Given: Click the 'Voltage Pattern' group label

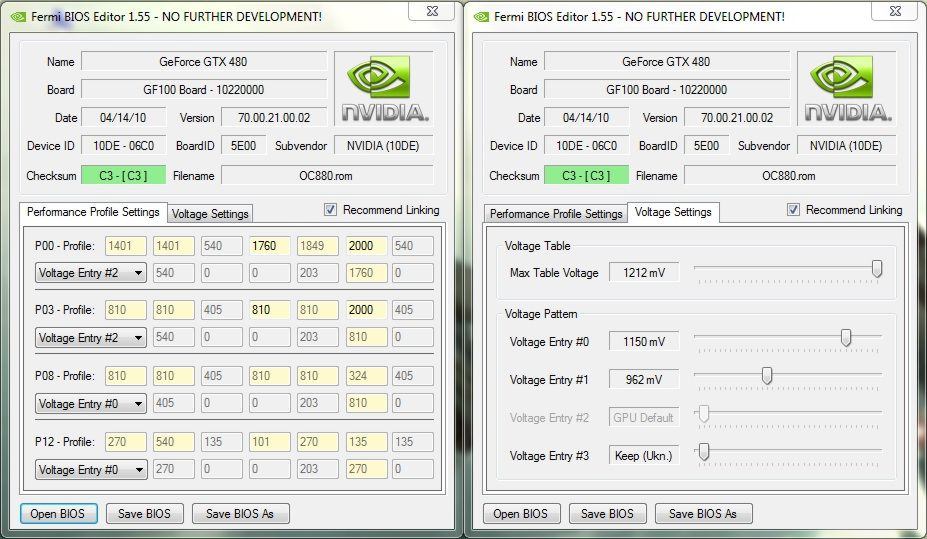Looking at the screenshot, I should pos(540,314).
